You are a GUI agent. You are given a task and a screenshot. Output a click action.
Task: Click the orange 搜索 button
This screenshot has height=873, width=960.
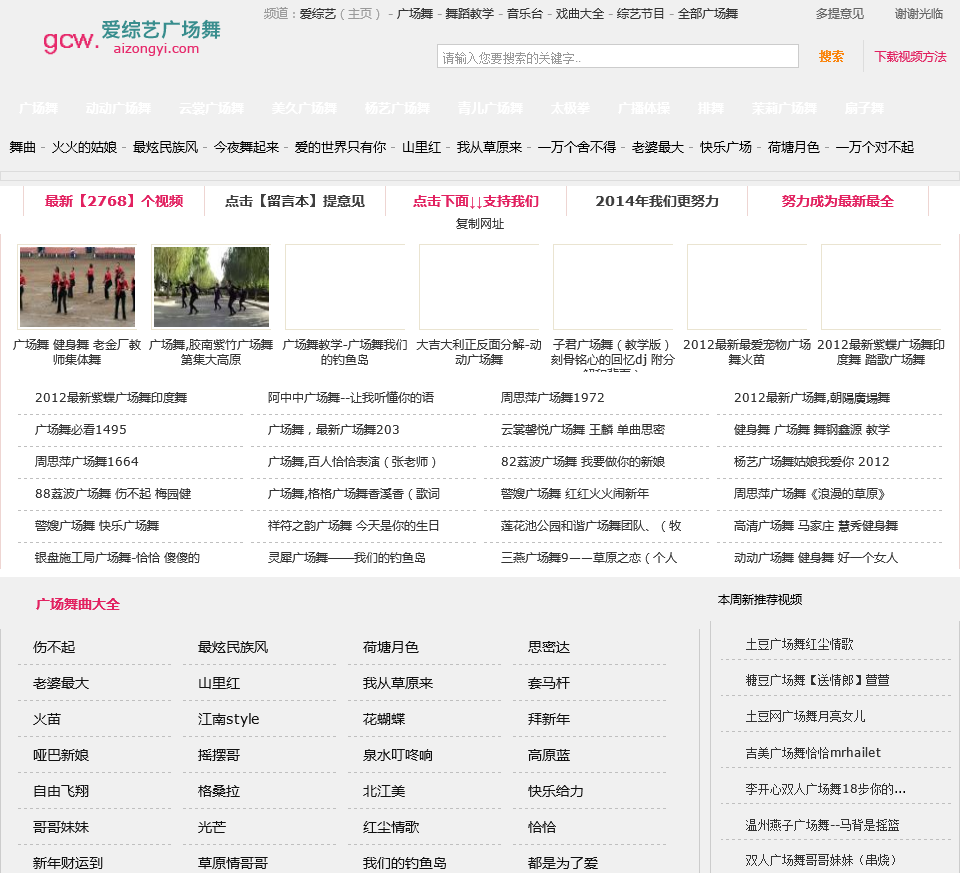[831, 56]
